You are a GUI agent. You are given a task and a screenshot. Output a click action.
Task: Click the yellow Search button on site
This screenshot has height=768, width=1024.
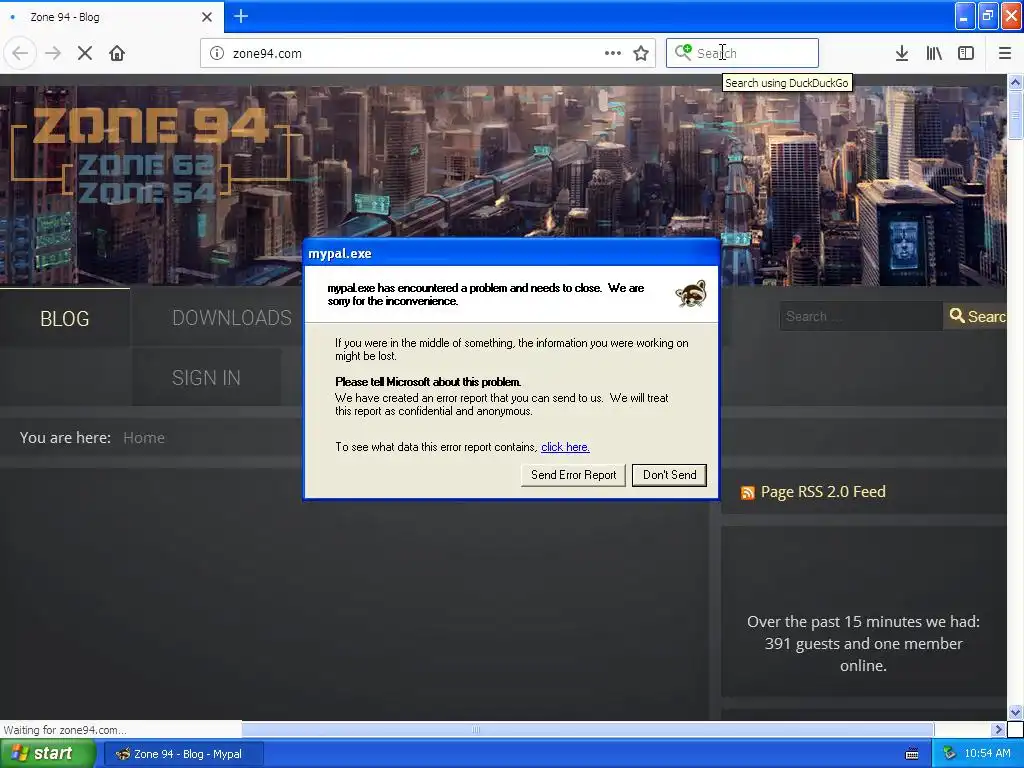pyautogui.click(x=976, y=316)
